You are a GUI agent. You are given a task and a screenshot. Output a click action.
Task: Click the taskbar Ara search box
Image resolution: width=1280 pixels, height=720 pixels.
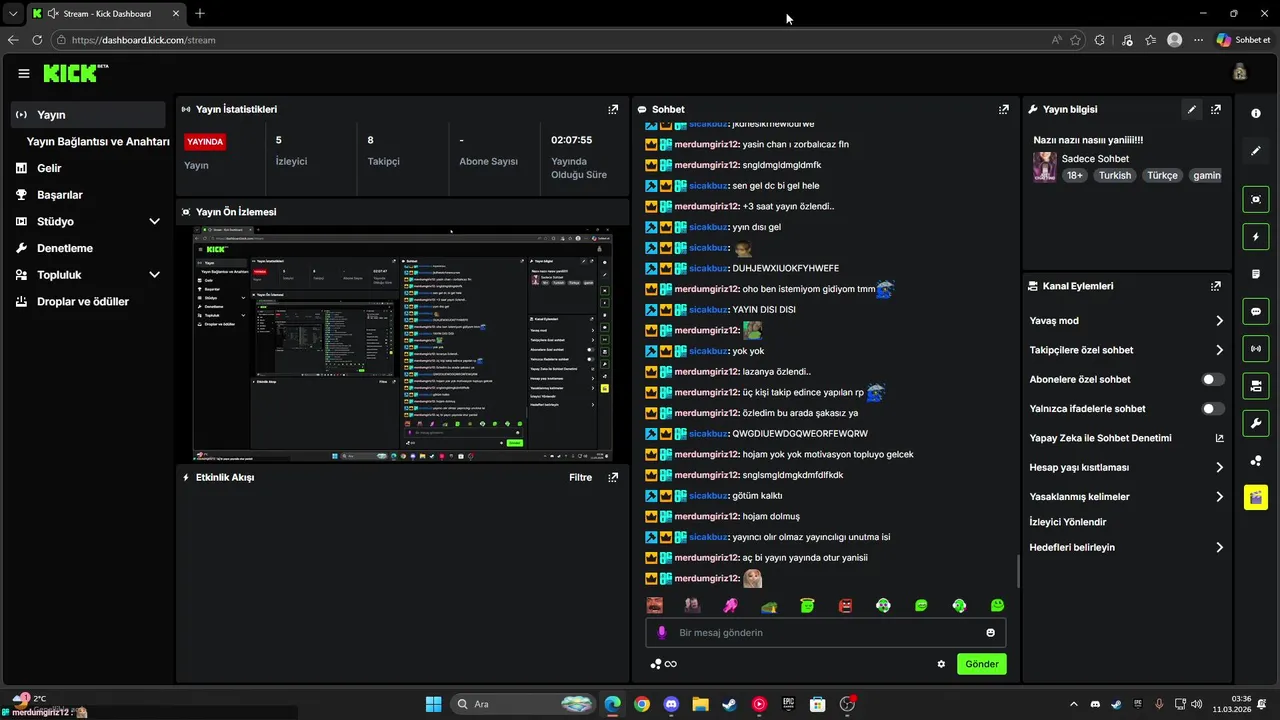(524, 704)
